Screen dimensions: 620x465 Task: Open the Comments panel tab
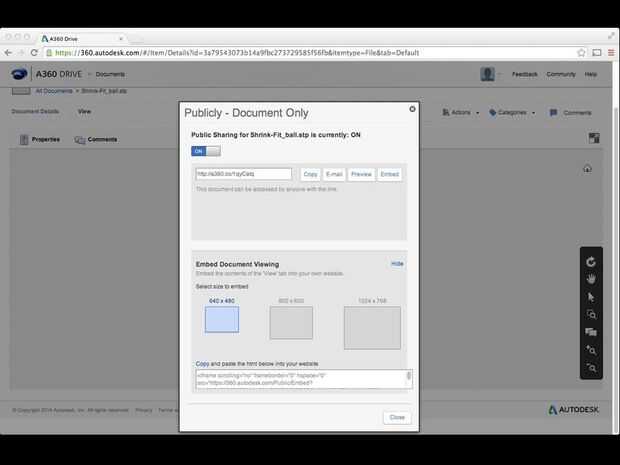tap(96, 140)
